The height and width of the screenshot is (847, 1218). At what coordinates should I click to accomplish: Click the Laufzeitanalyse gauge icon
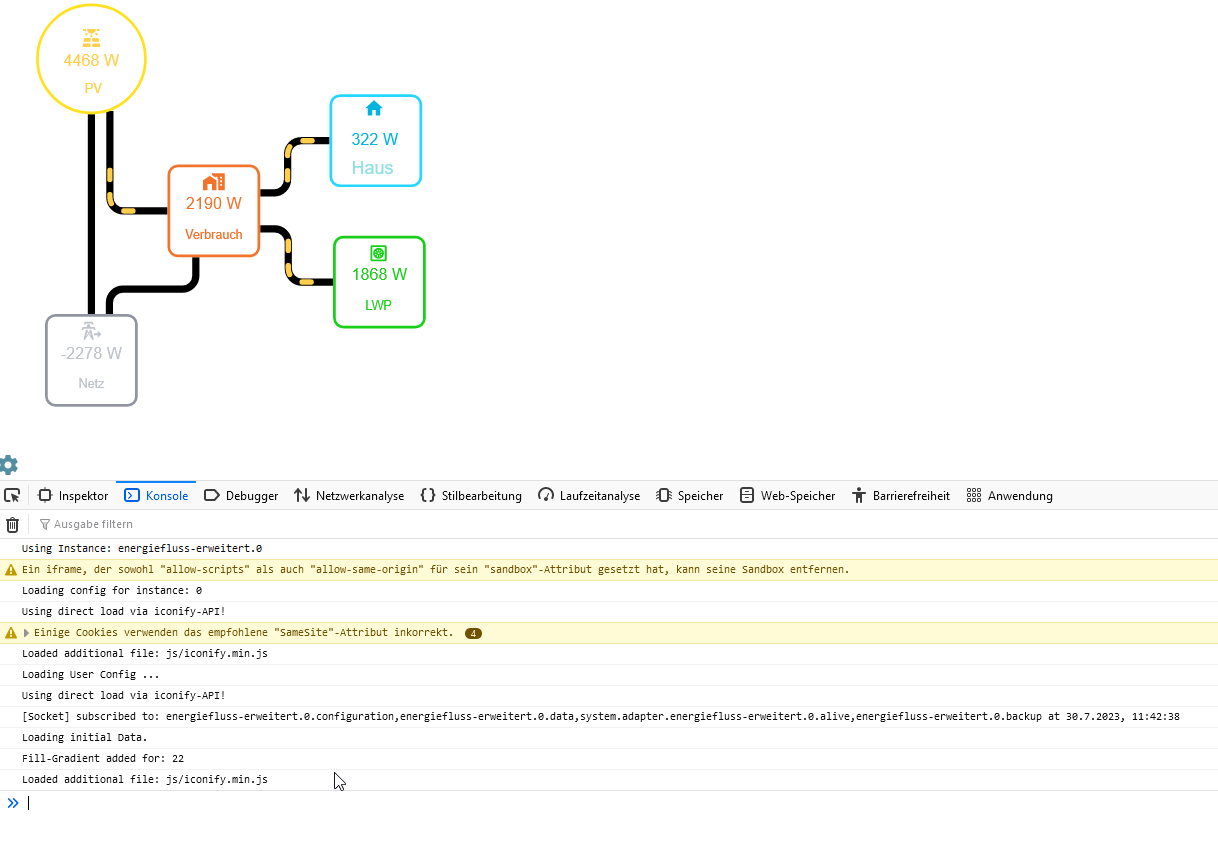click(546, 495)
